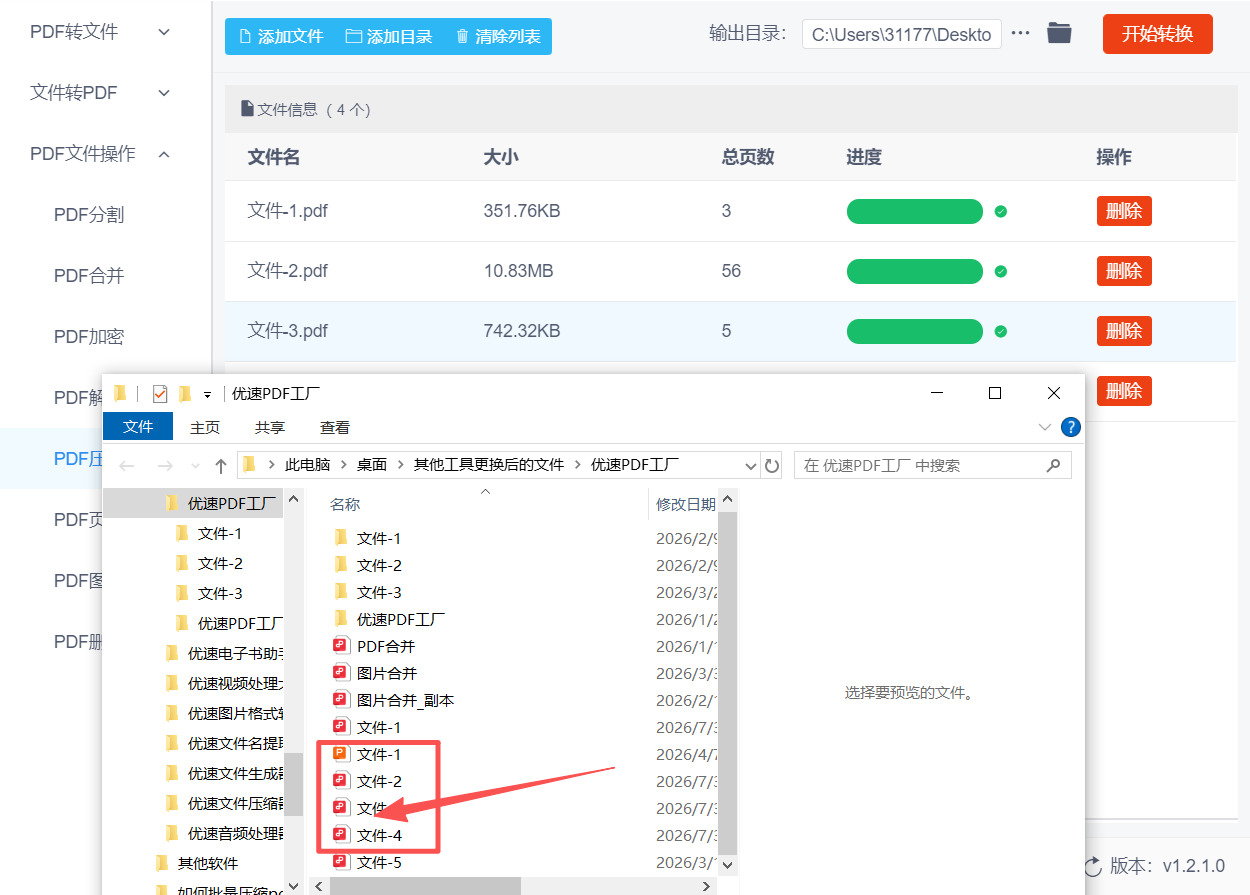Start conversion with 开始转换

[1158, 34]
